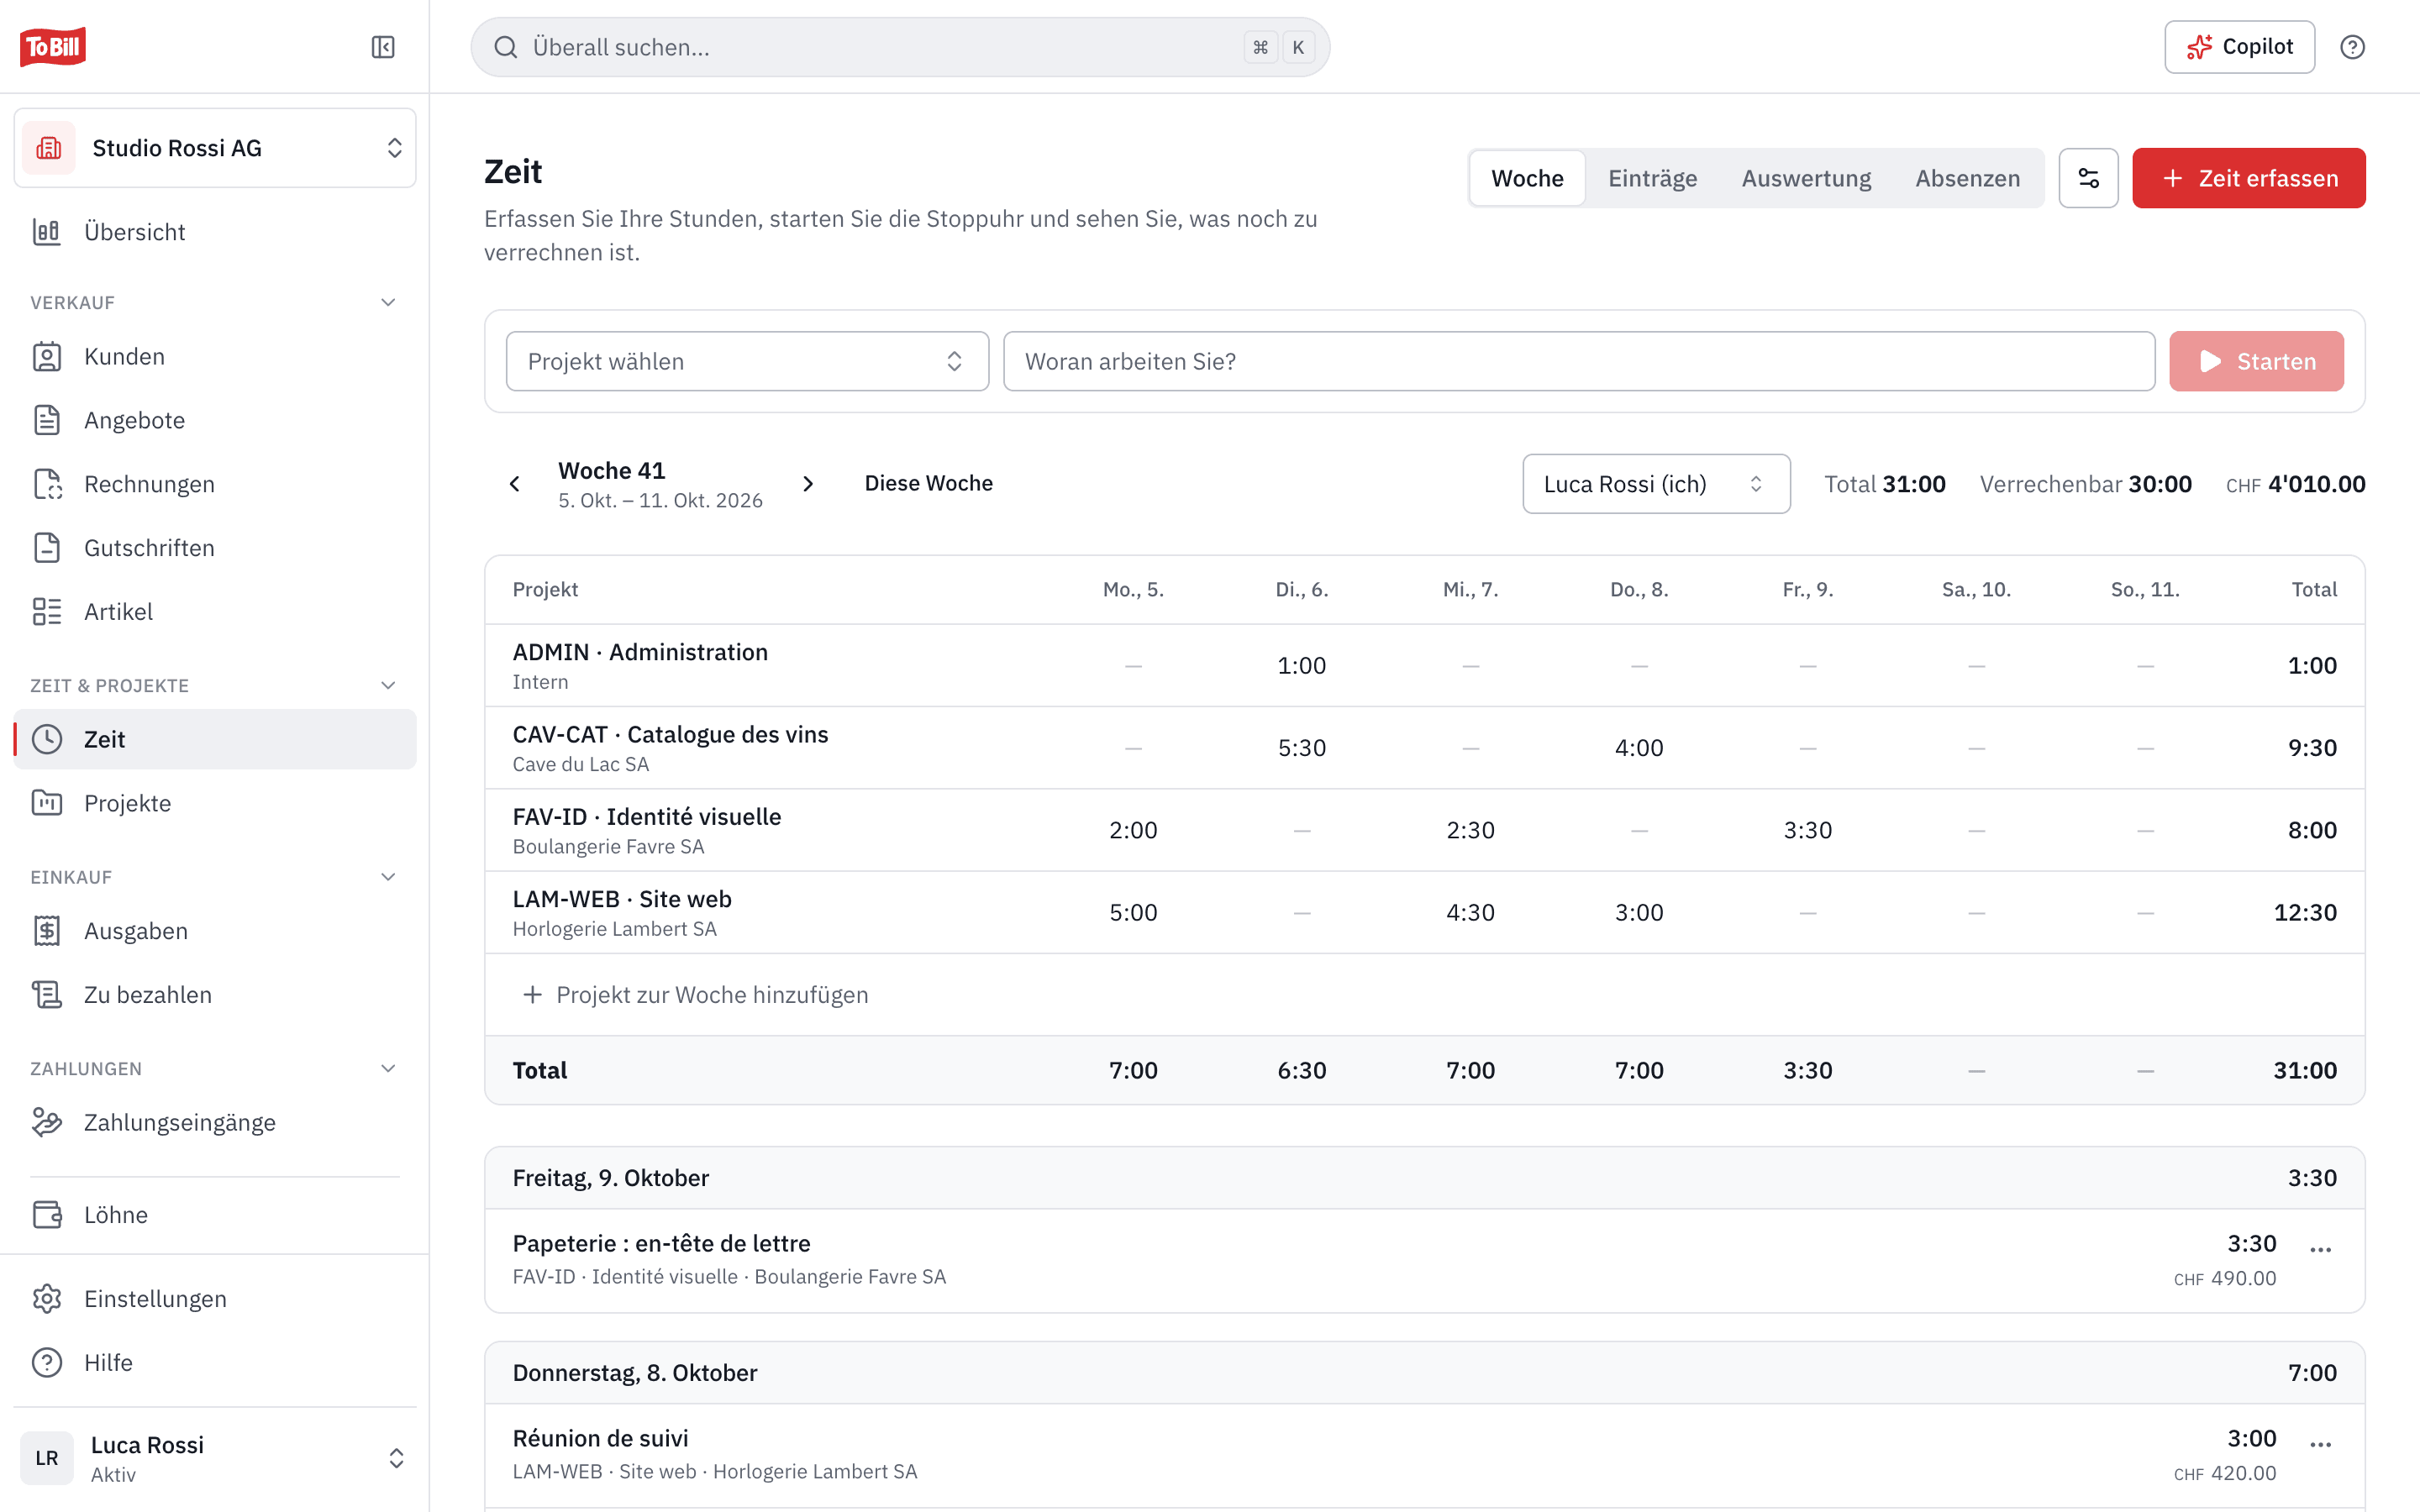Click Projekt zur Woche hinzufügen
This screenshot has width=2420, height=1512.
click(x=696, y=995)
